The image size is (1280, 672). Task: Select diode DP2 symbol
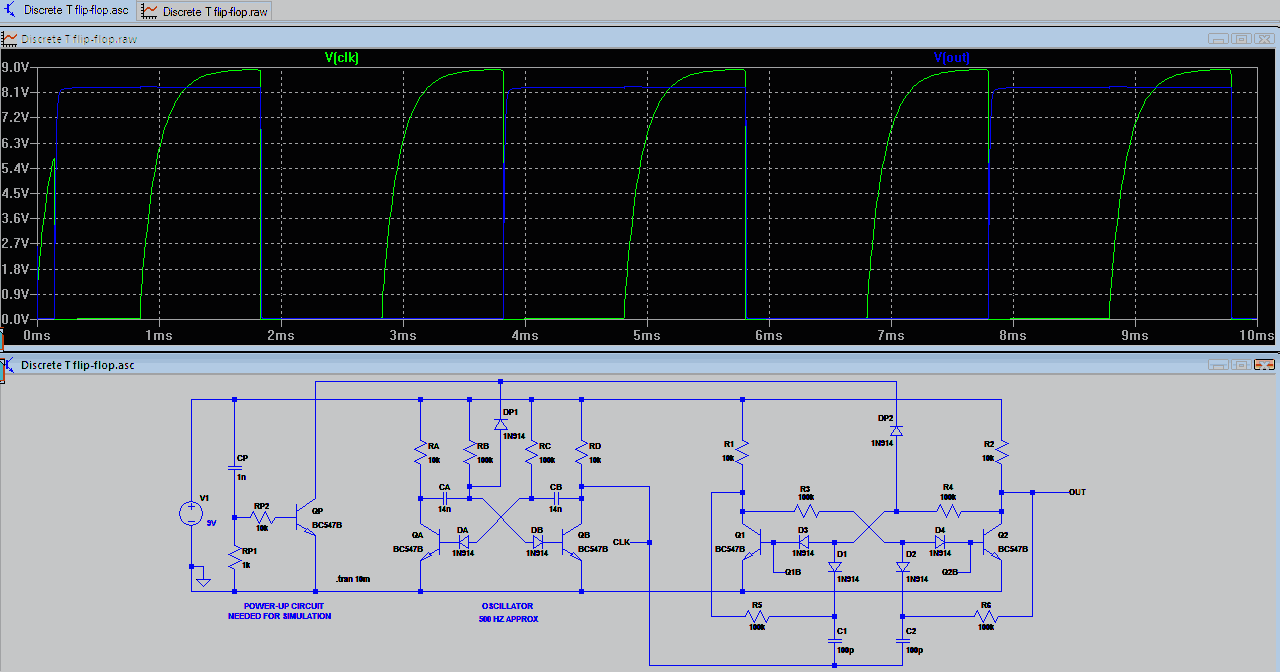pyautogui.click(x=897, y=430)
